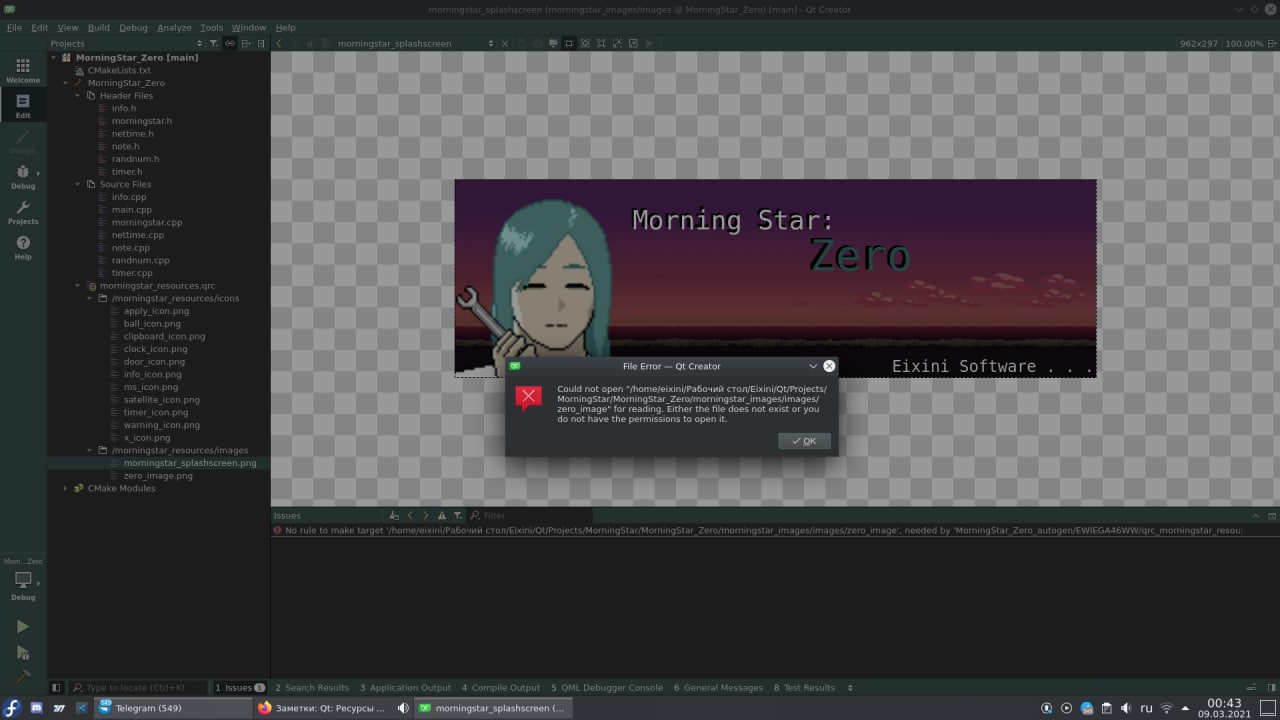Select morningstar_splashscreen.png tree item

[190, 463]
